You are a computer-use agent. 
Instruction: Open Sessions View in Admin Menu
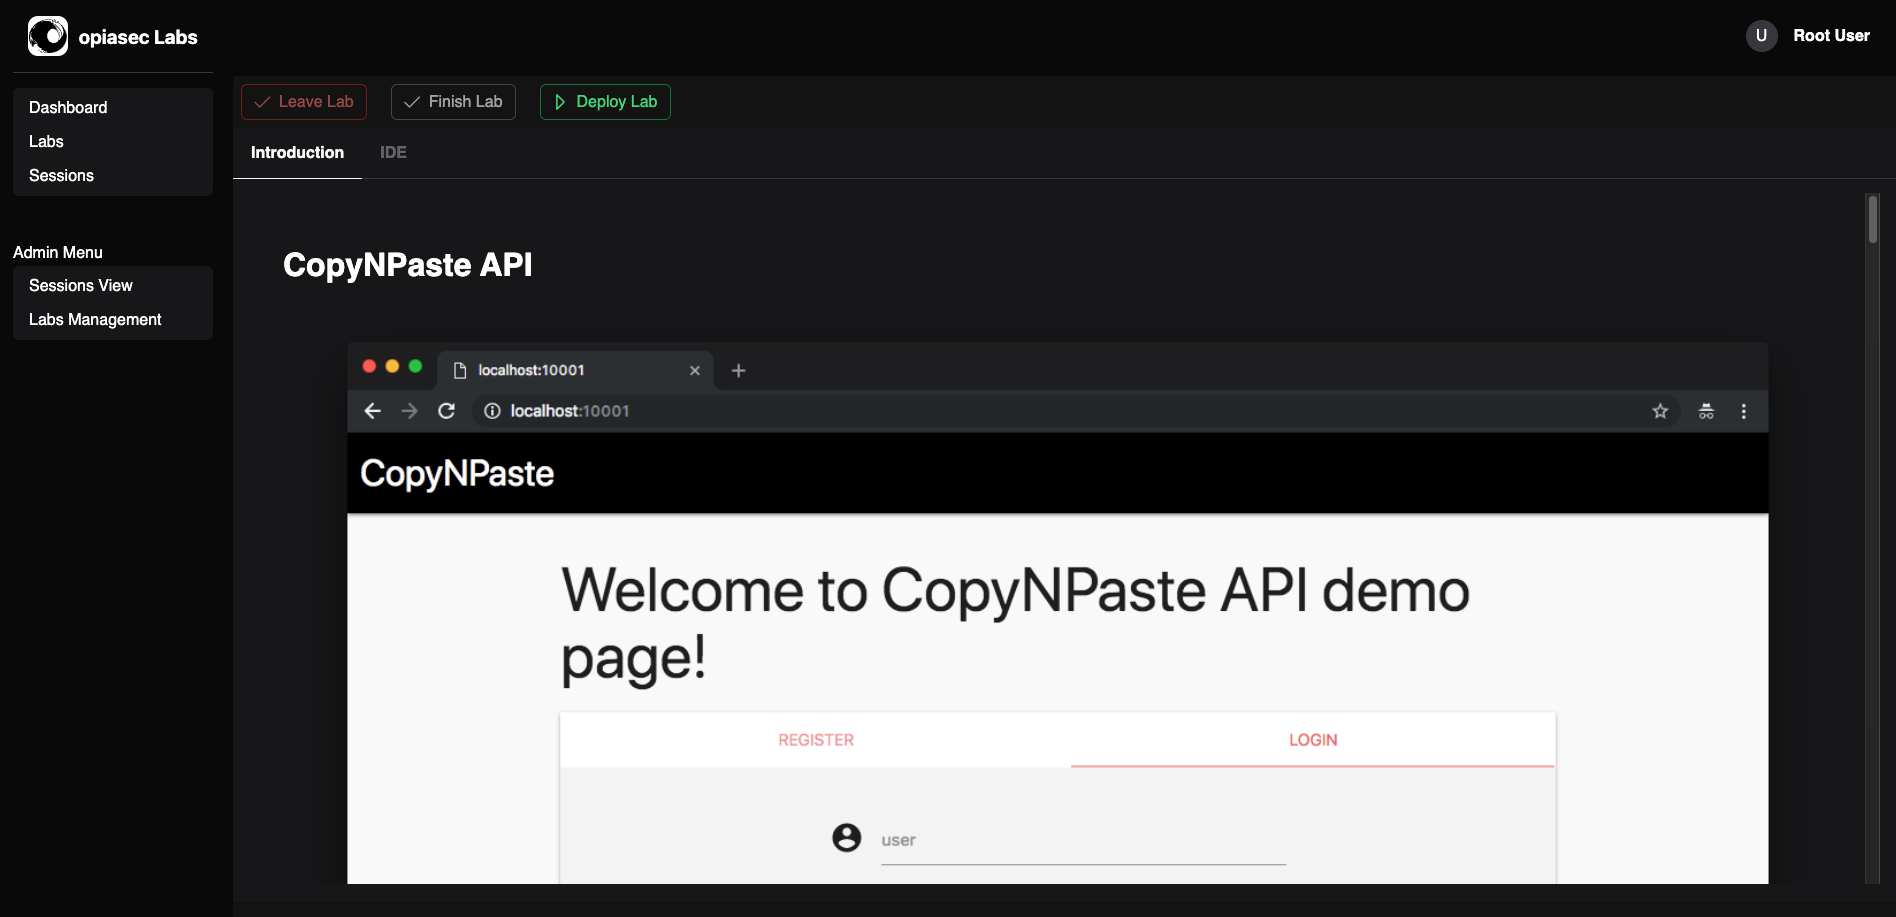click(x=113, y=285)
